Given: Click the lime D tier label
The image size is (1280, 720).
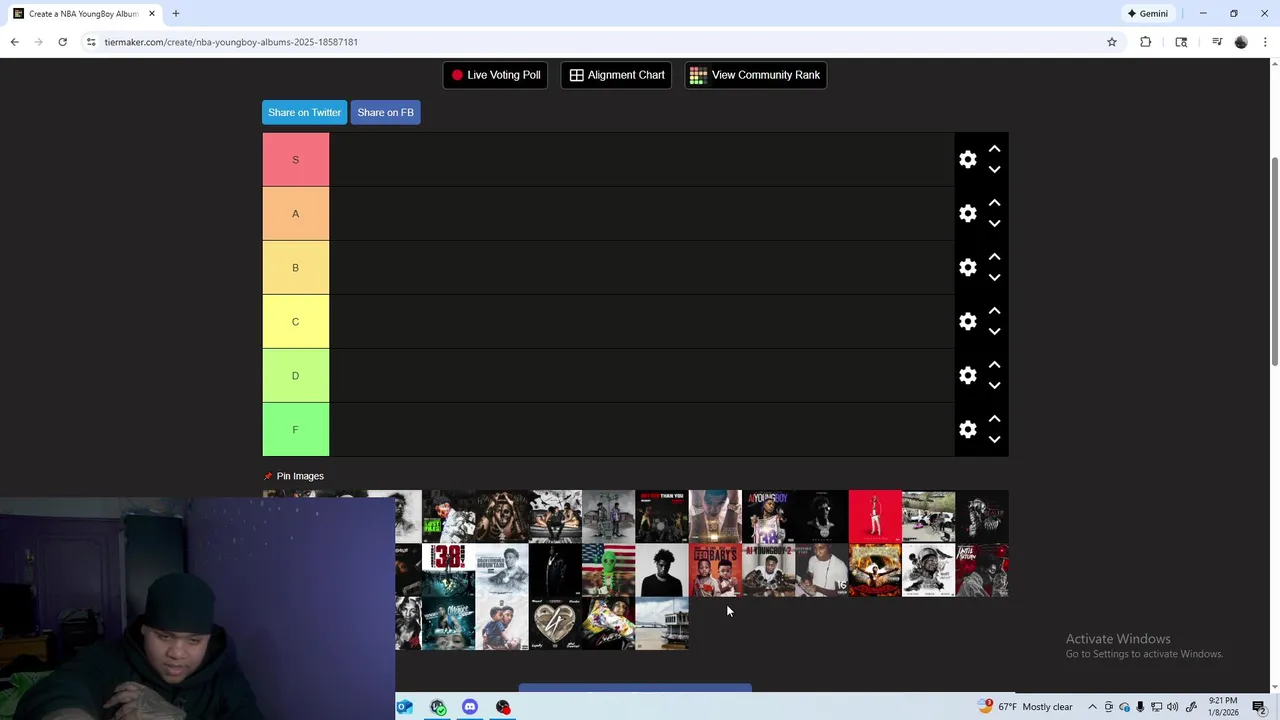Looking at the screenshot, I should point(295,376).
